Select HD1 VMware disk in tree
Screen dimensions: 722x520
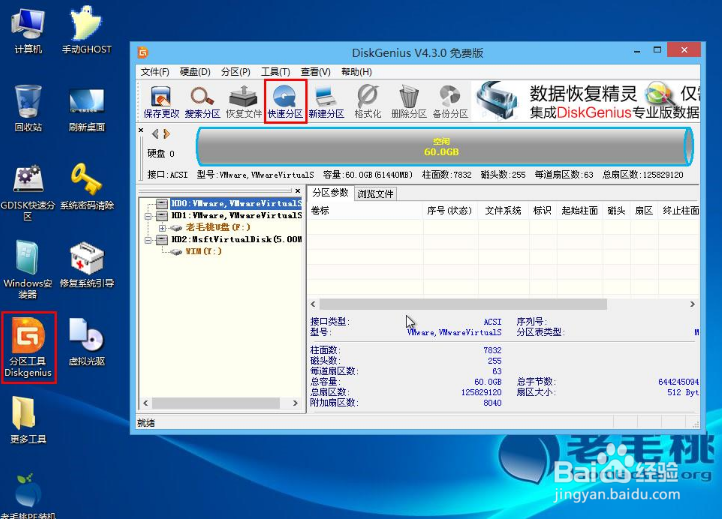coord(236,215)
